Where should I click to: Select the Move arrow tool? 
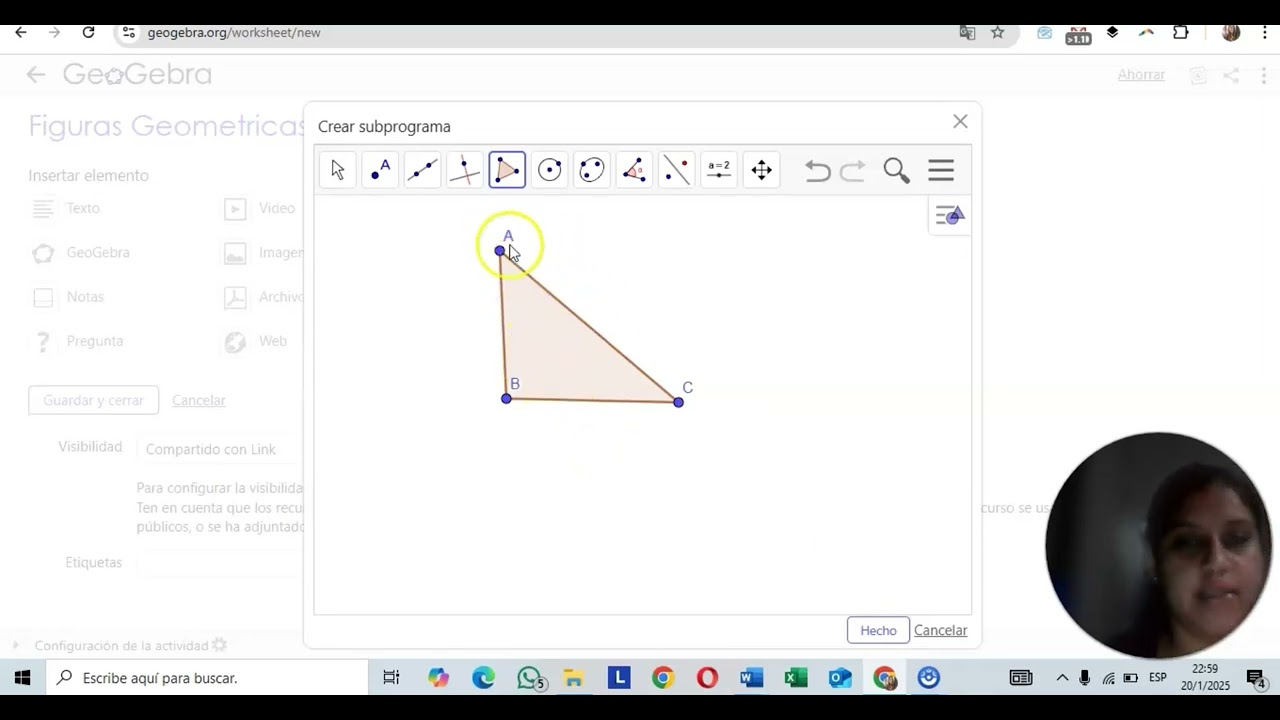pos(338,170)
